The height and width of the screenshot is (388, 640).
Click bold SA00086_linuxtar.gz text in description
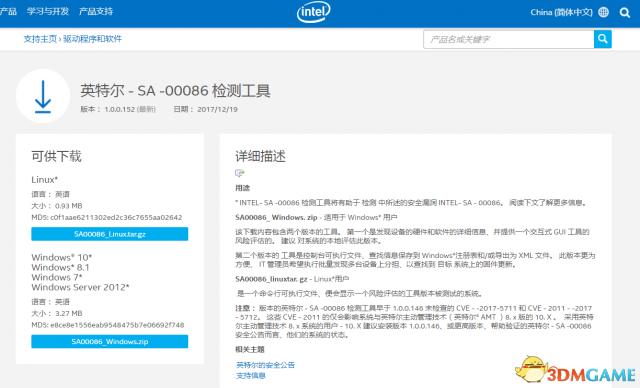coord(271,279)
